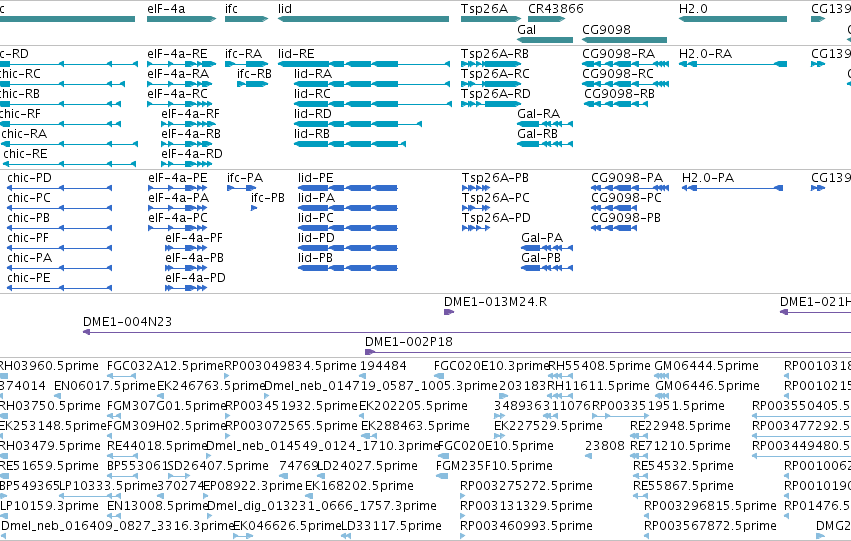Image resolution: width=851 pixels, height=541 pixels.
Task: Select transcript Tsp26A-RC
Action: click(491, 84)
